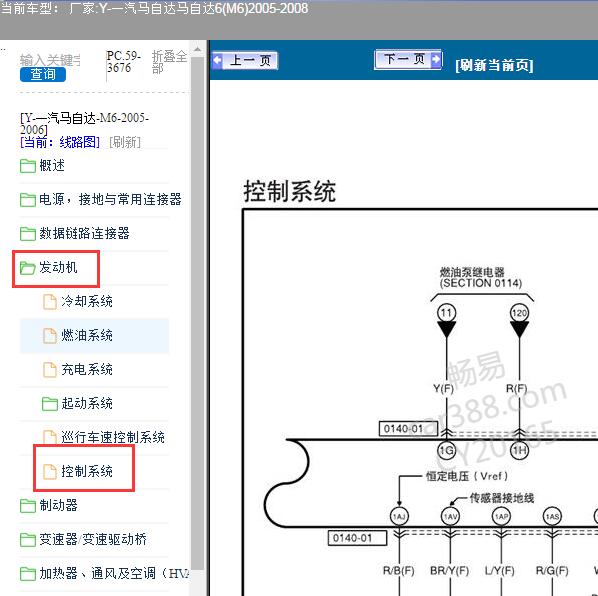598x596 pixels.
Task: Collapse the 发动机 open folder icon
Action: tap(27, 268)
